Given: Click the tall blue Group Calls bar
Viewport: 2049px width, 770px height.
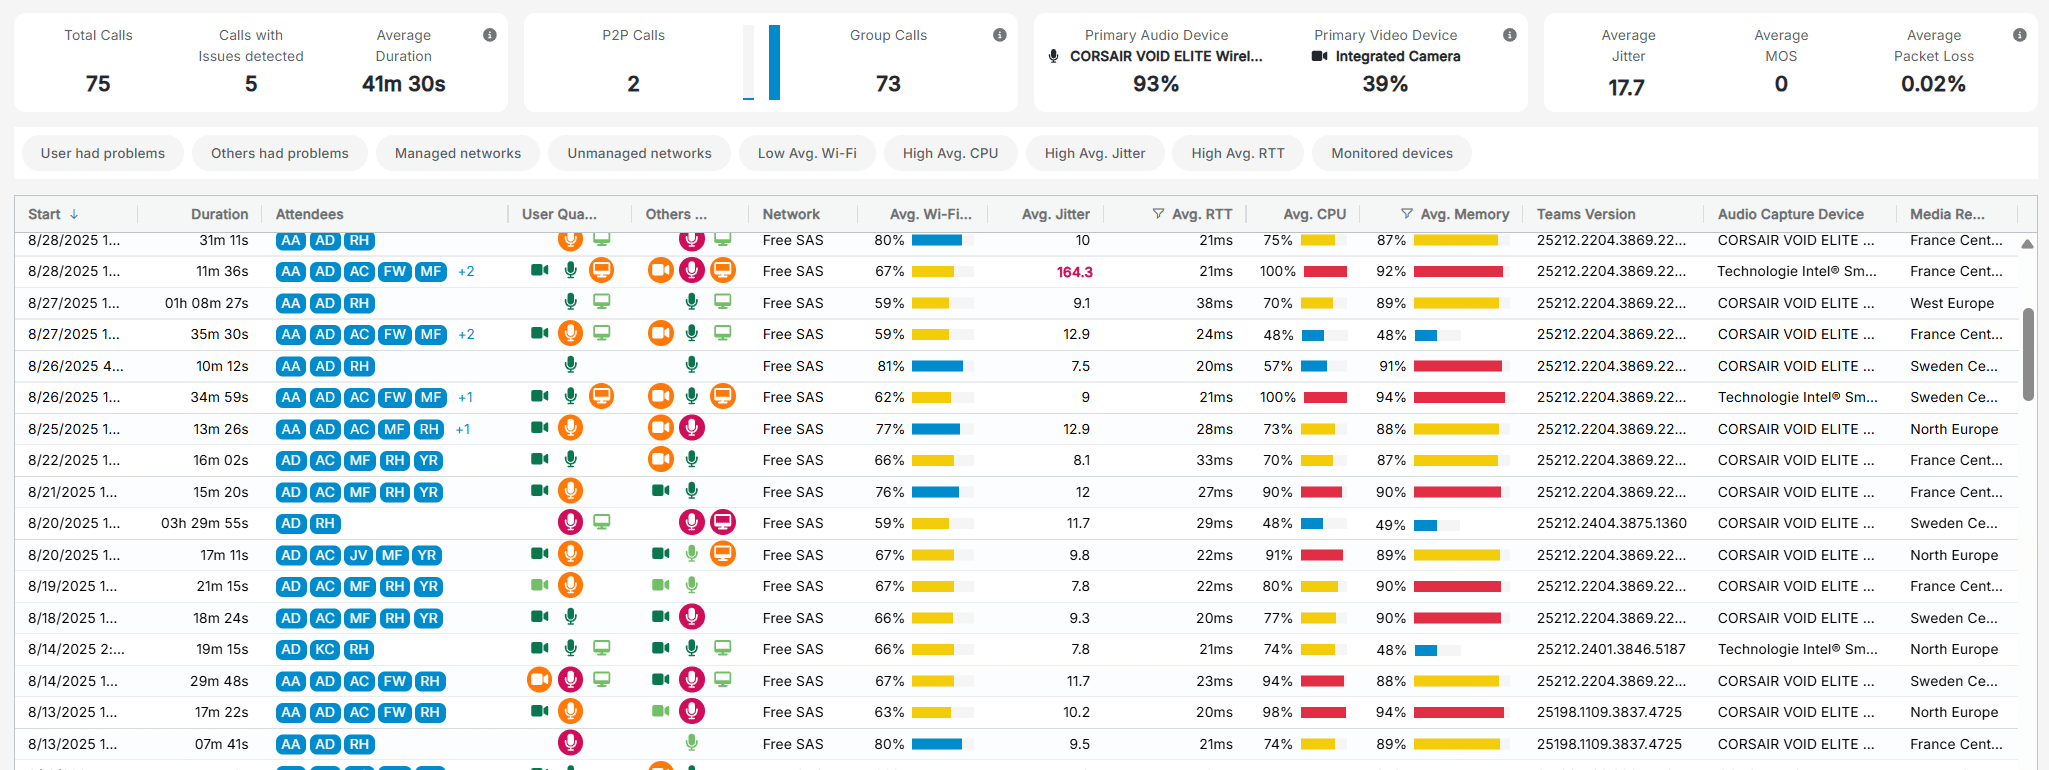Looking at the screenshot, I should coord(774,62).
